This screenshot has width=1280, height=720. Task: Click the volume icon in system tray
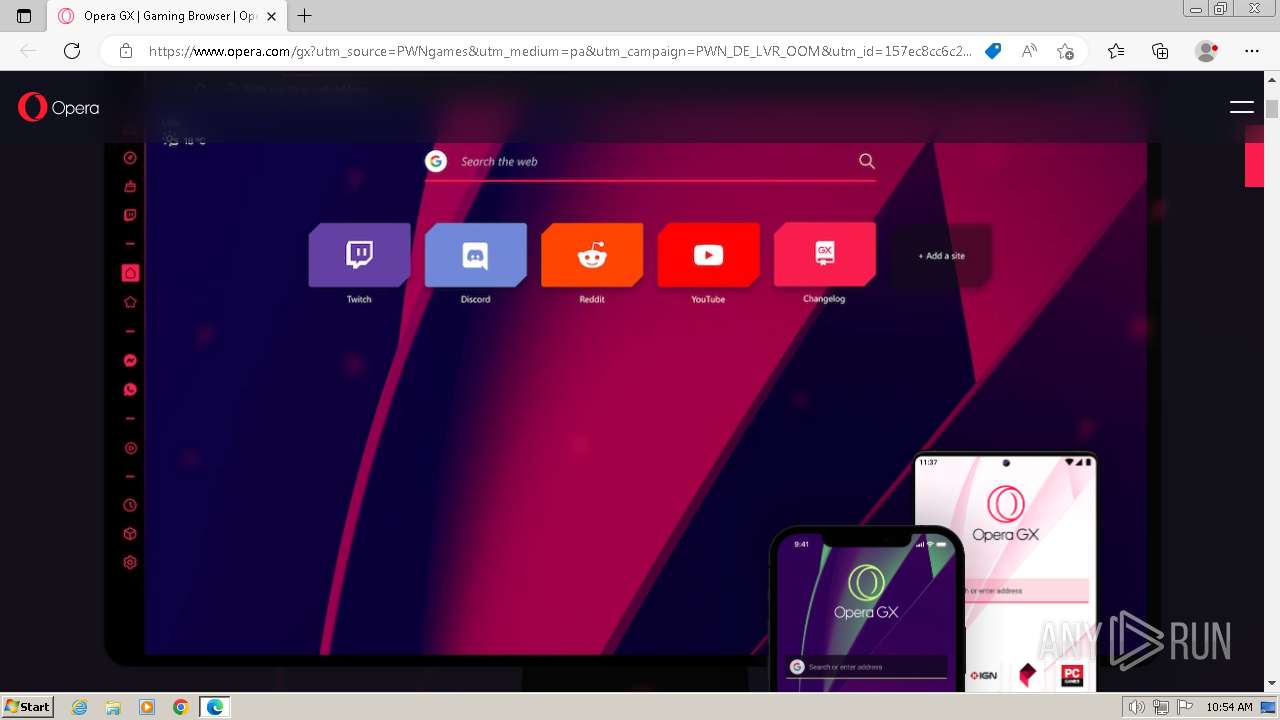click(1136, 707)
